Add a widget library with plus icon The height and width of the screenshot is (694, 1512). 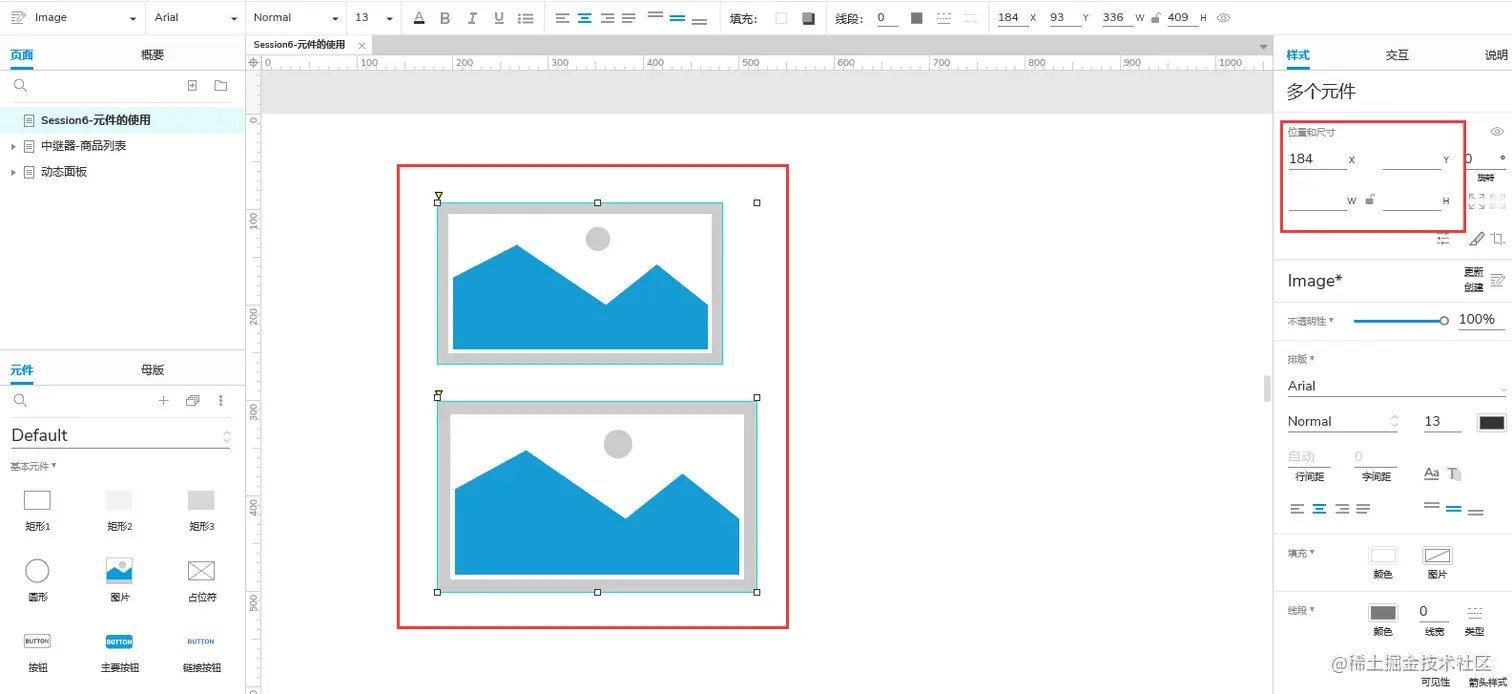pos(164,401)
